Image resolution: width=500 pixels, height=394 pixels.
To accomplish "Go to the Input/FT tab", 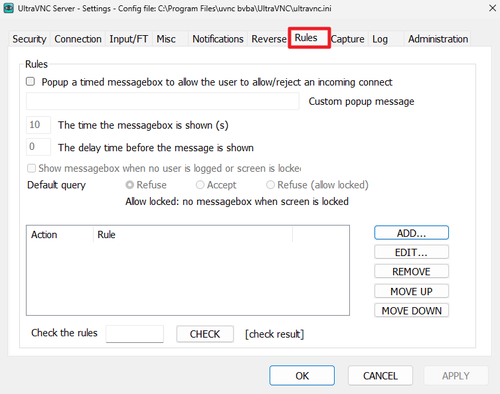I will click(129, 39).
